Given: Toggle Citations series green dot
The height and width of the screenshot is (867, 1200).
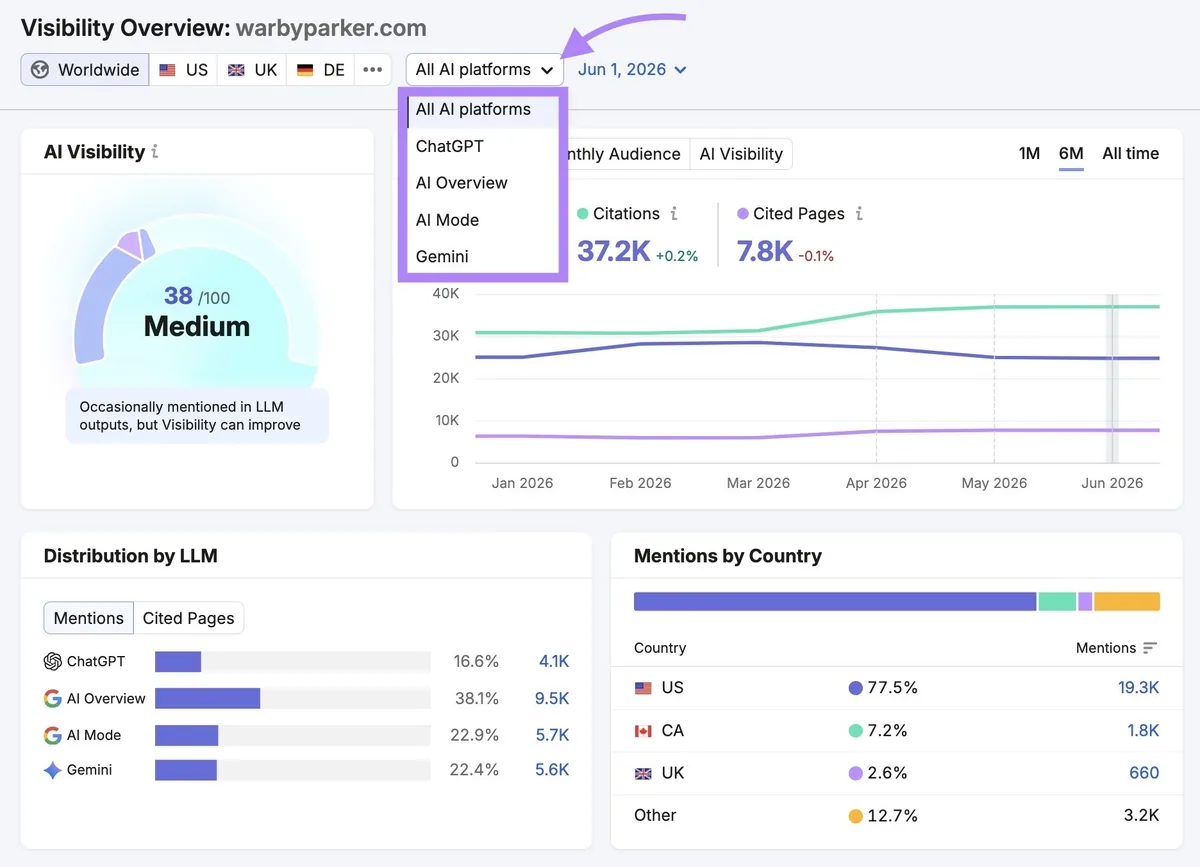Looking at the screenshot, I should click(x=582, y=214).
